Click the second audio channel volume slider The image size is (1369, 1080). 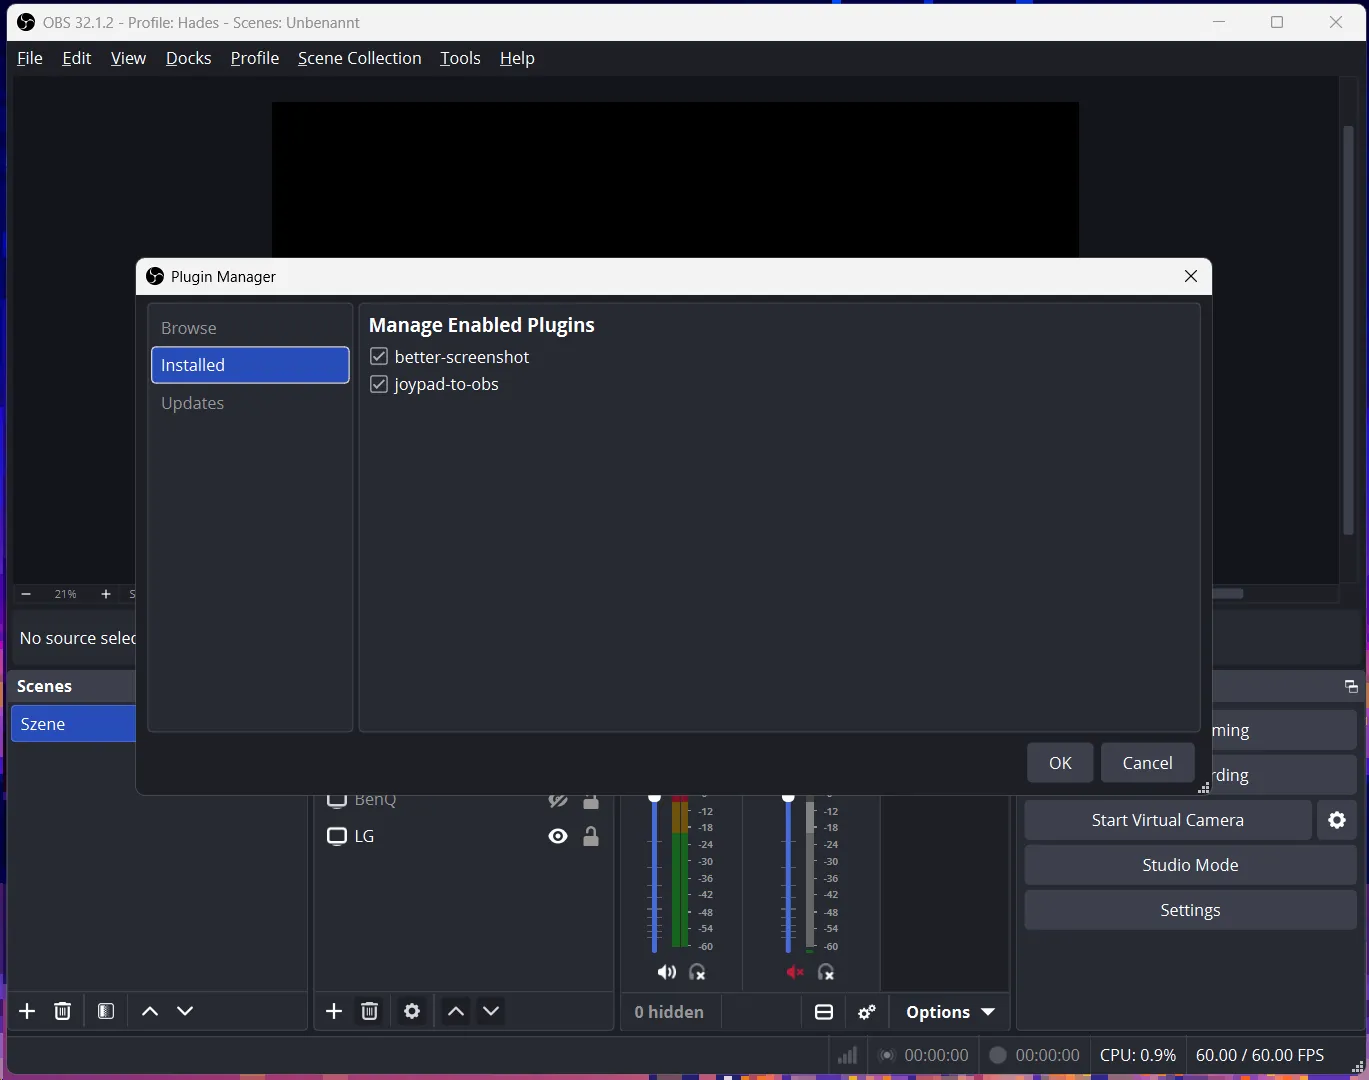tap(788, 873)
